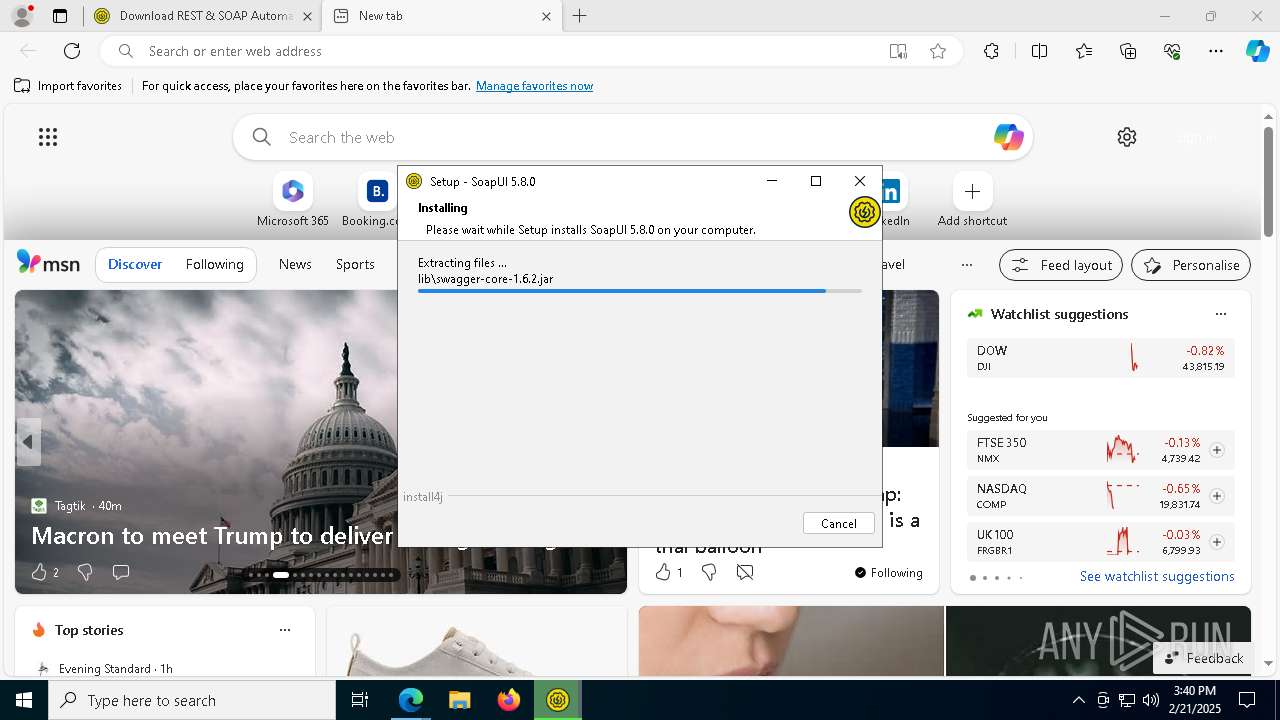The width and height of the screenshot is (1280, 720).
Task: Open Task View on taskbar
Action: (360, 700)
